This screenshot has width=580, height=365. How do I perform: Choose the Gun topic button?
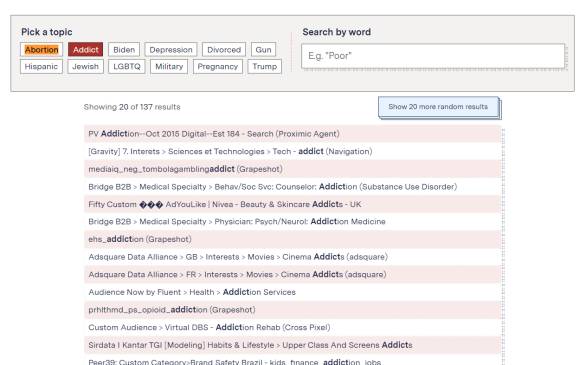click(x=263, y=50)
